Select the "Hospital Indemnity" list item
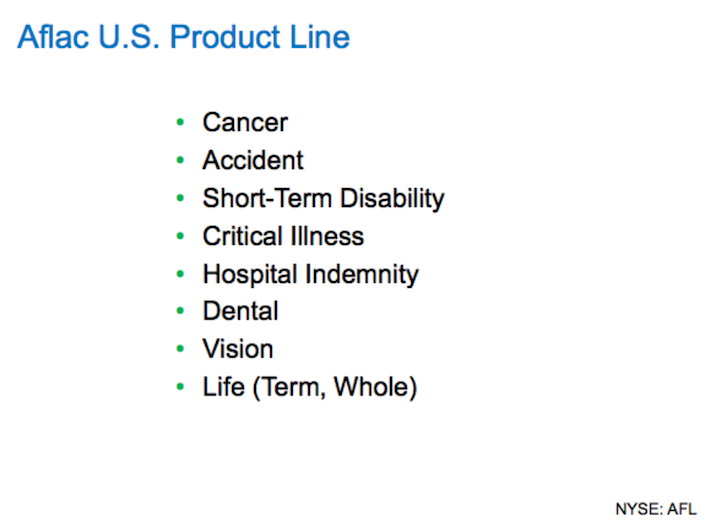Image resolution: width=710 pixels, height=529 pixels. tap(311, 274)
